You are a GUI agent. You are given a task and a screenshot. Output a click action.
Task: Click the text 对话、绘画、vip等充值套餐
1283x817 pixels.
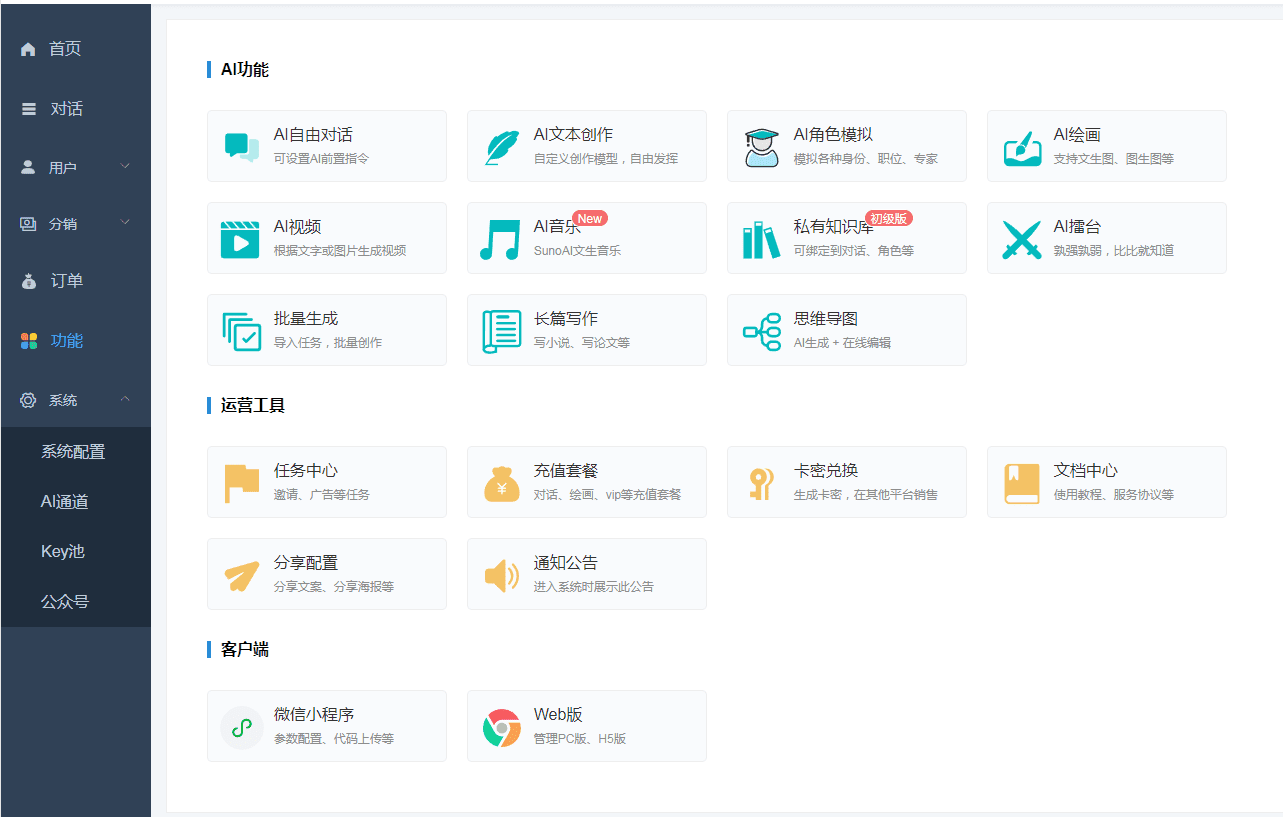[x=607, y=495]
